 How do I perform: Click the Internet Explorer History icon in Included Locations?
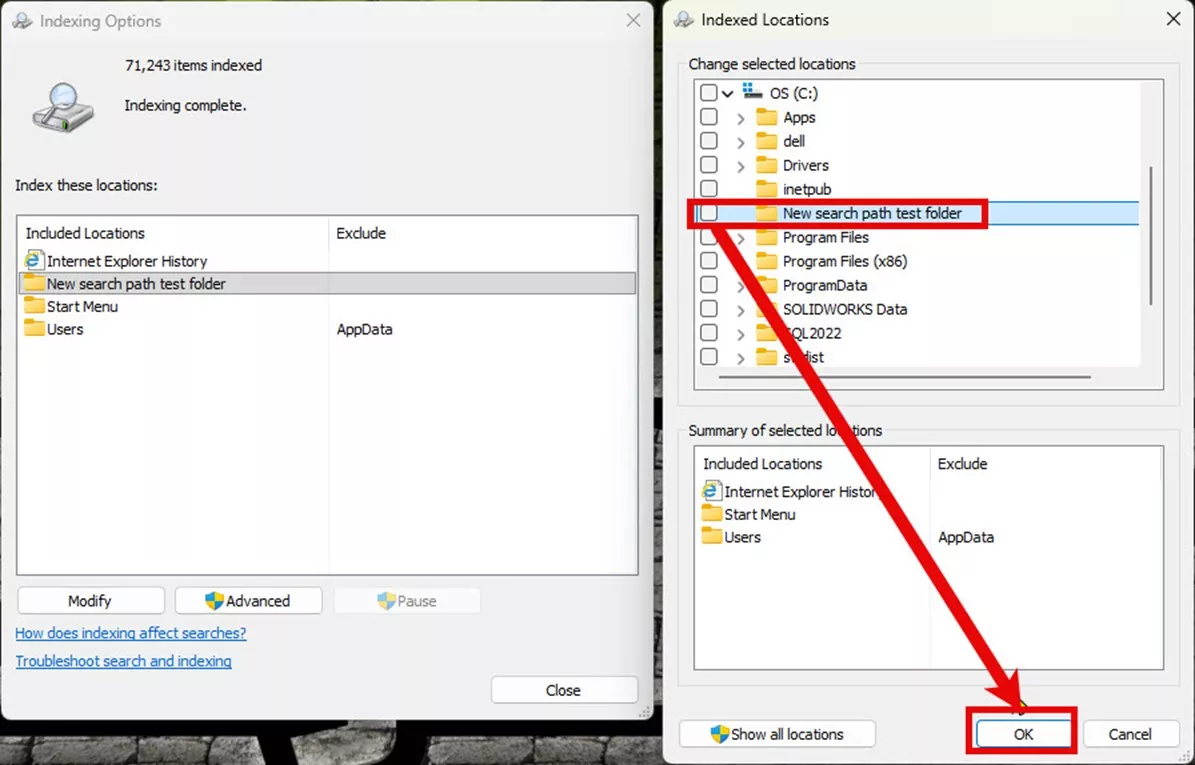33,261
